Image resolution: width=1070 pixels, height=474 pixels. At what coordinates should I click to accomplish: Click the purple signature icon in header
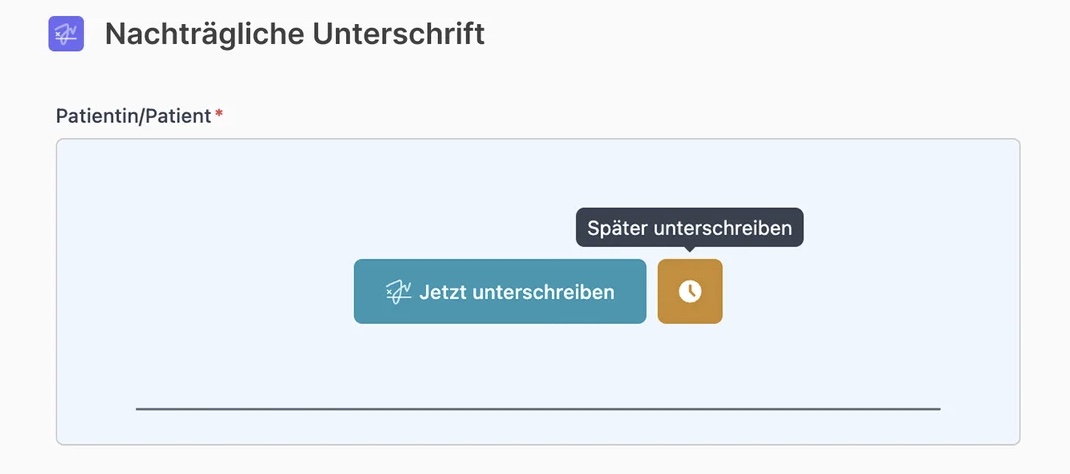click(x=66, y=33)
